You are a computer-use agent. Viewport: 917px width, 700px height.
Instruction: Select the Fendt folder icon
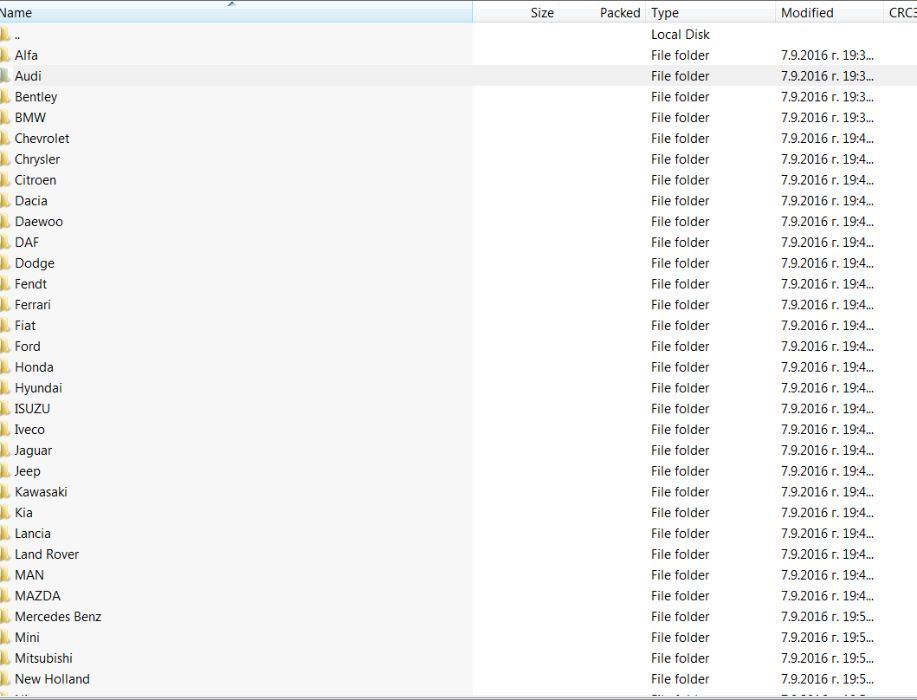(5, 284)
